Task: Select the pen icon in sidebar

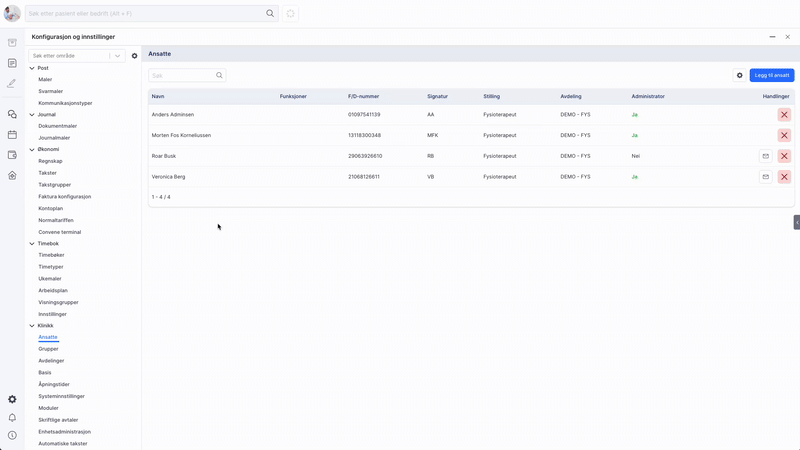Action: click(12, 83)
